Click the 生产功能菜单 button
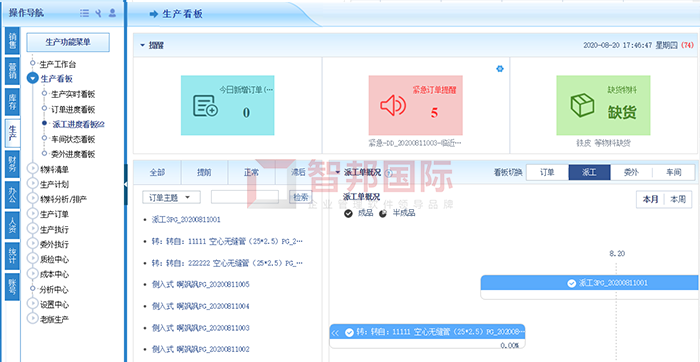This screenshot has height=362, width=700. (68, 42)
